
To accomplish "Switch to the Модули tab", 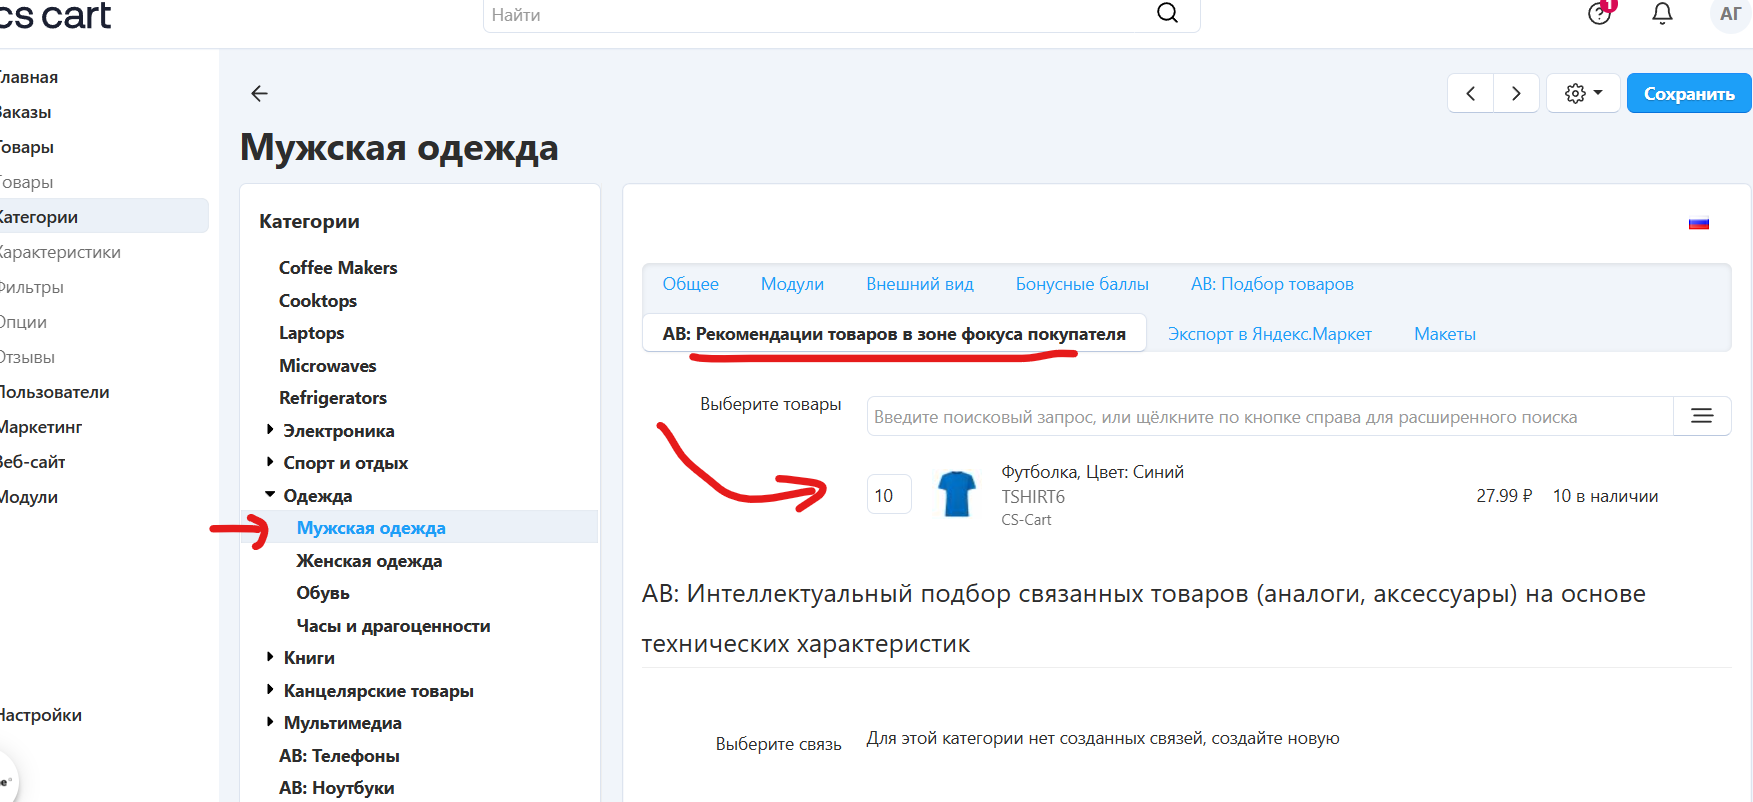I will tap(792, 284).
